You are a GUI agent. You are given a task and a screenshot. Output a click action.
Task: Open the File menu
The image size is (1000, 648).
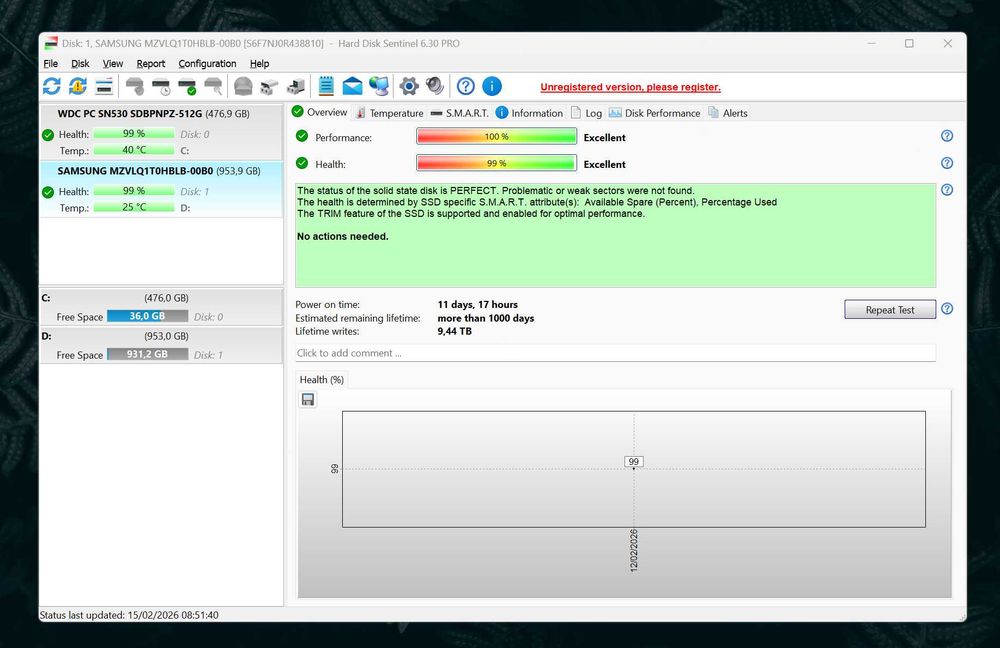click(50, 64)
